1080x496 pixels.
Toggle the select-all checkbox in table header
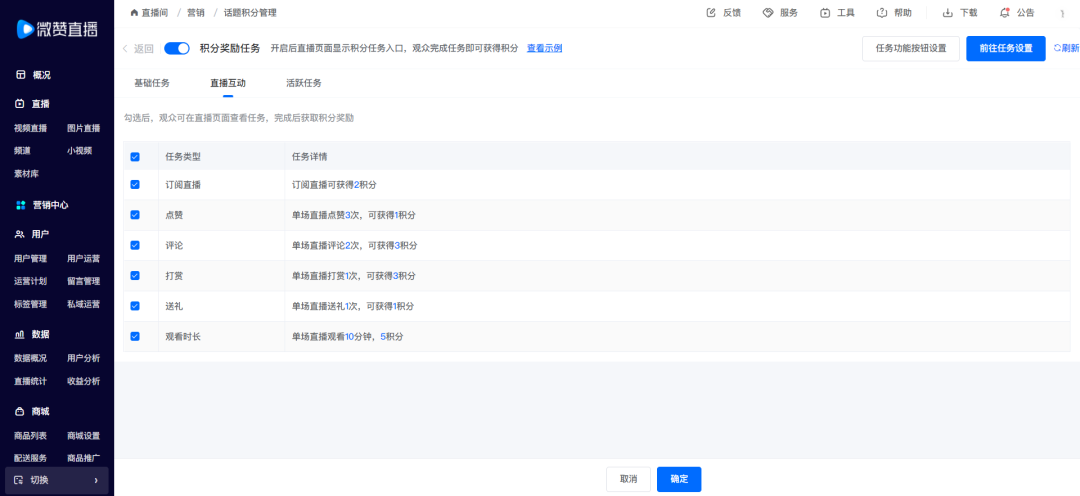[135, 157]
